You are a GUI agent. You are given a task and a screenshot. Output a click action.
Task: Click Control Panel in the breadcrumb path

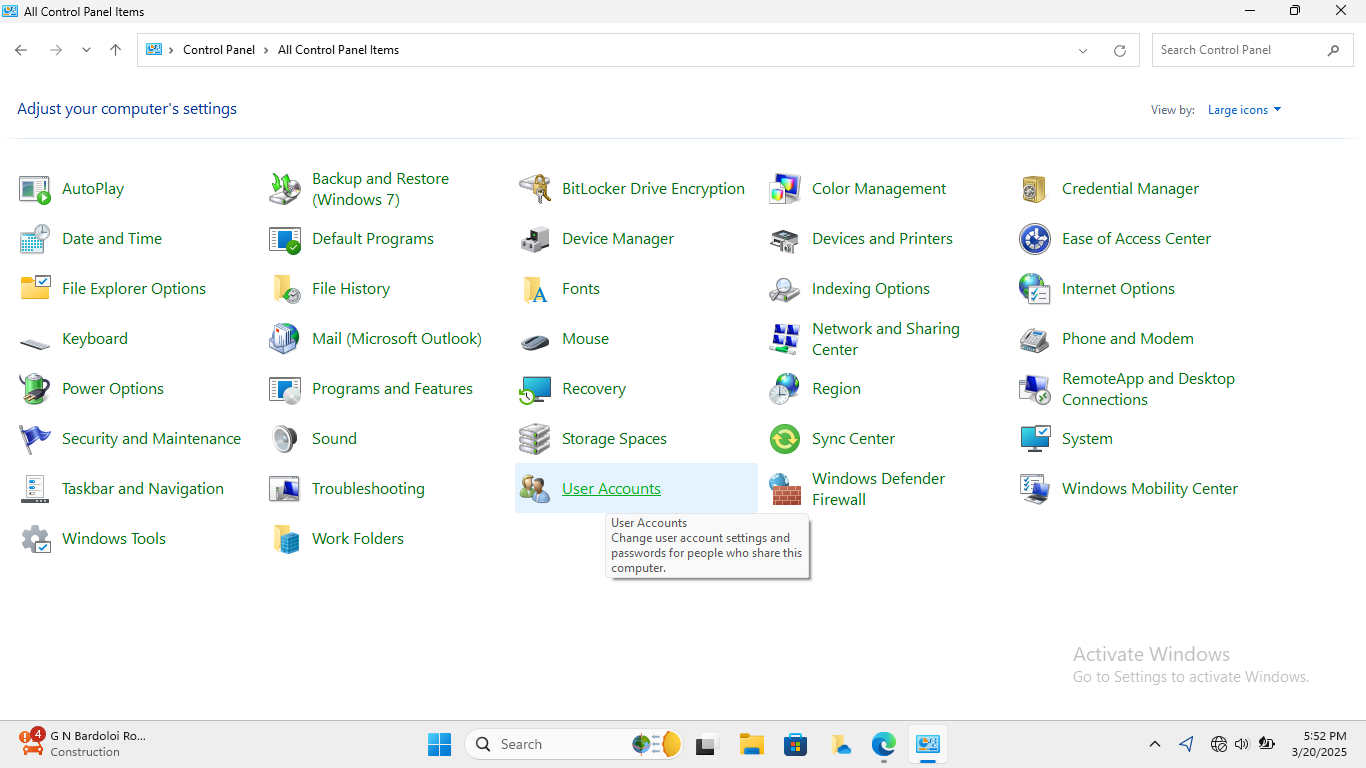(219, 50)
